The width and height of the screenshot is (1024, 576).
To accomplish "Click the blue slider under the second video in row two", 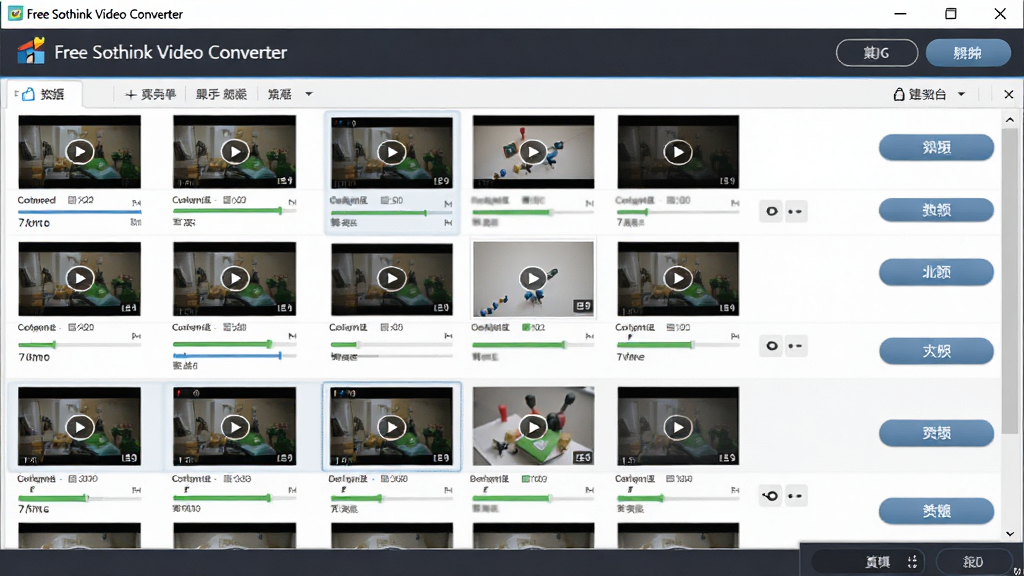I will point(227,356).
